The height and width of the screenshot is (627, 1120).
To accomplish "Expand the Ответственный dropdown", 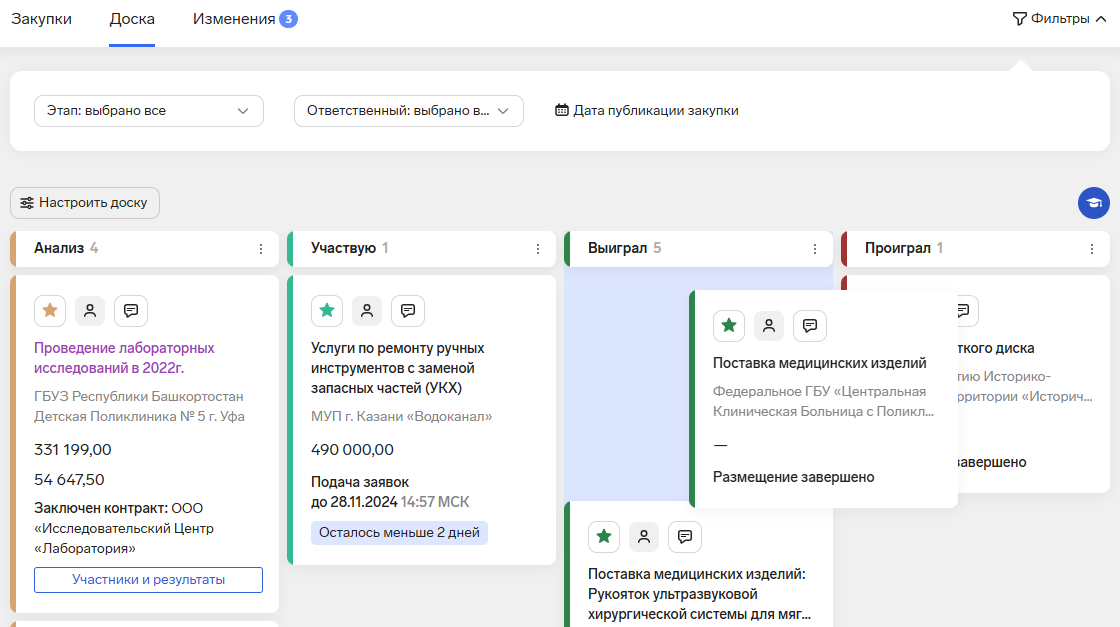I will tap(409, 111).
